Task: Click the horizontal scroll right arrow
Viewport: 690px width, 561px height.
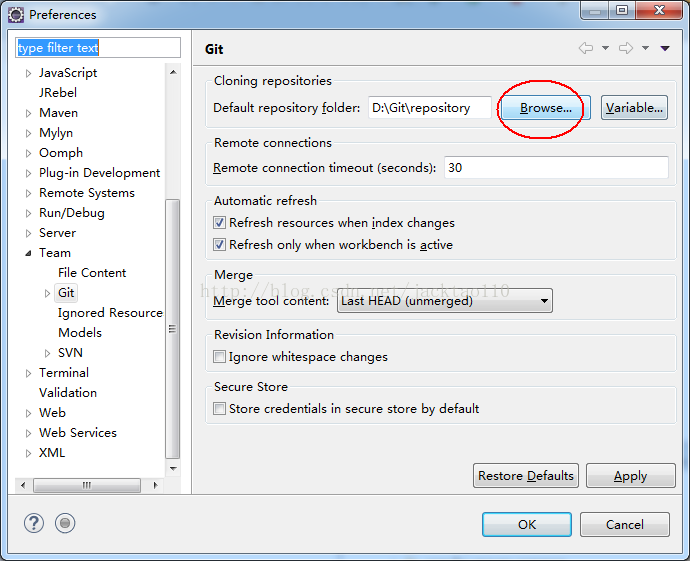Action: [x=155, y=485]
